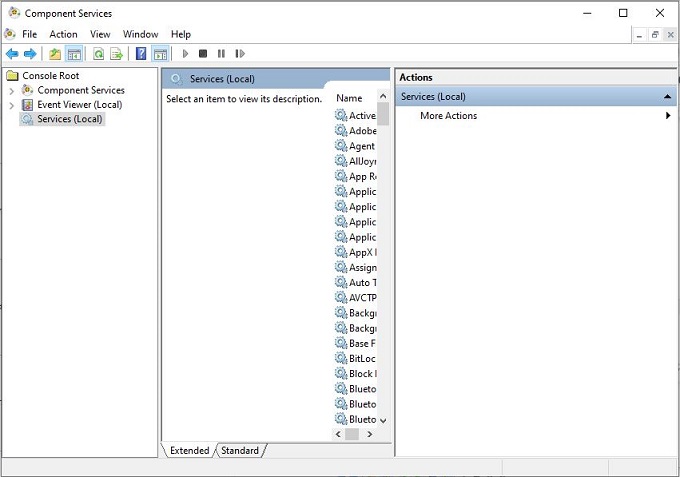Viewport: 680px width, 477px height.
Task: Click the Up one level folder icon
Action: pyautogui.click(x=55, y=54)
